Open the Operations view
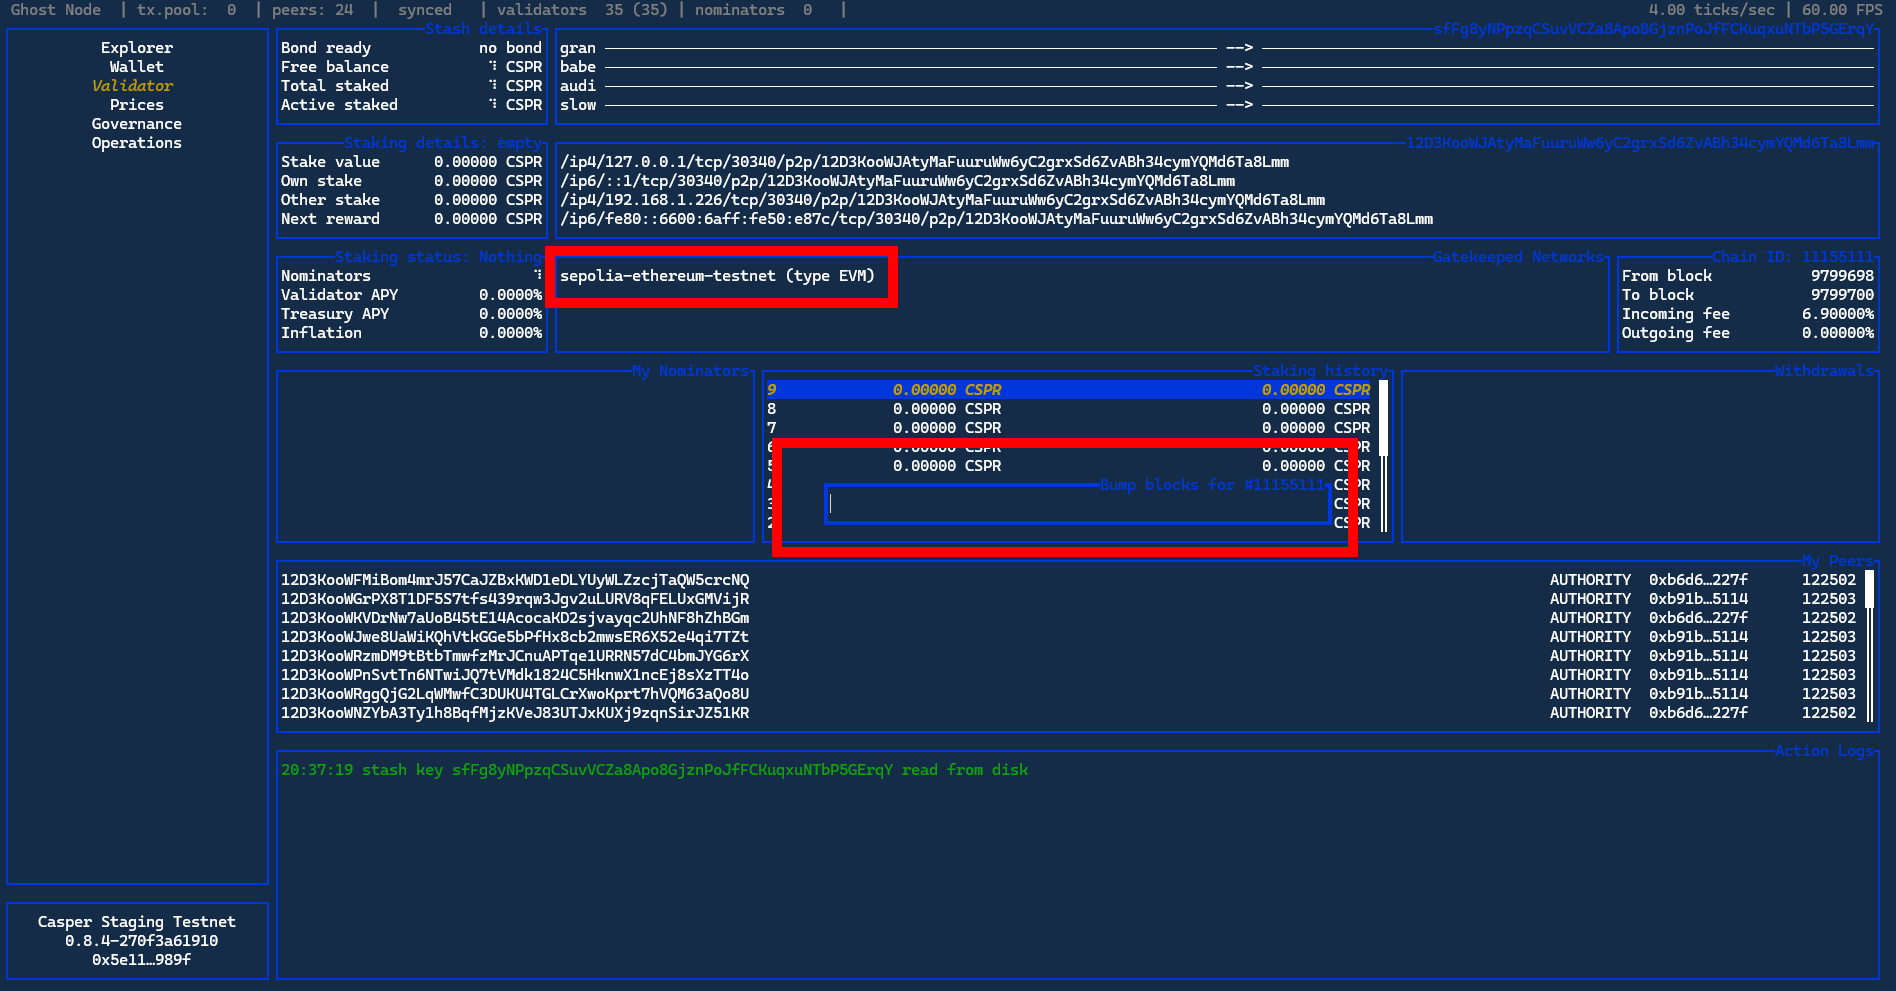The width and height of the screenshot is (1896, 991). pos(136,142)
